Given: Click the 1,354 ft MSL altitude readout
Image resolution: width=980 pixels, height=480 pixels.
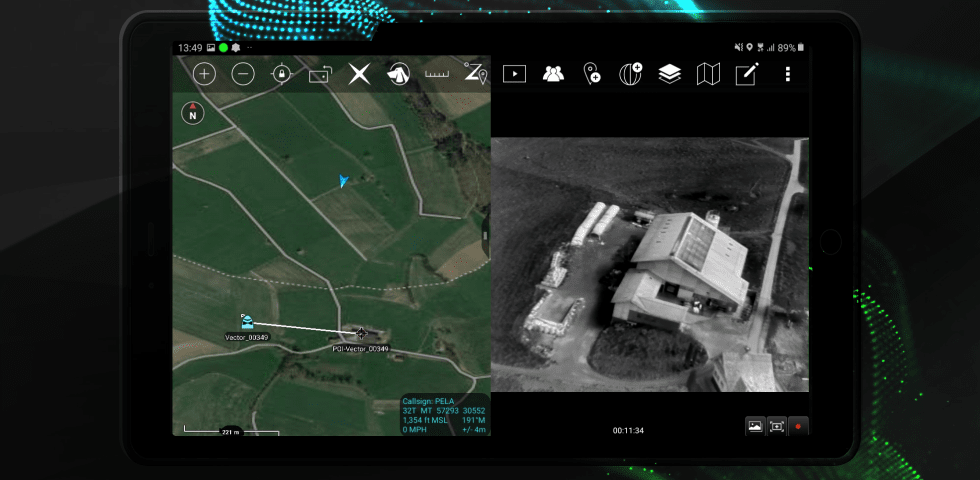Looking at the screenshot, I should coord(426,420).
